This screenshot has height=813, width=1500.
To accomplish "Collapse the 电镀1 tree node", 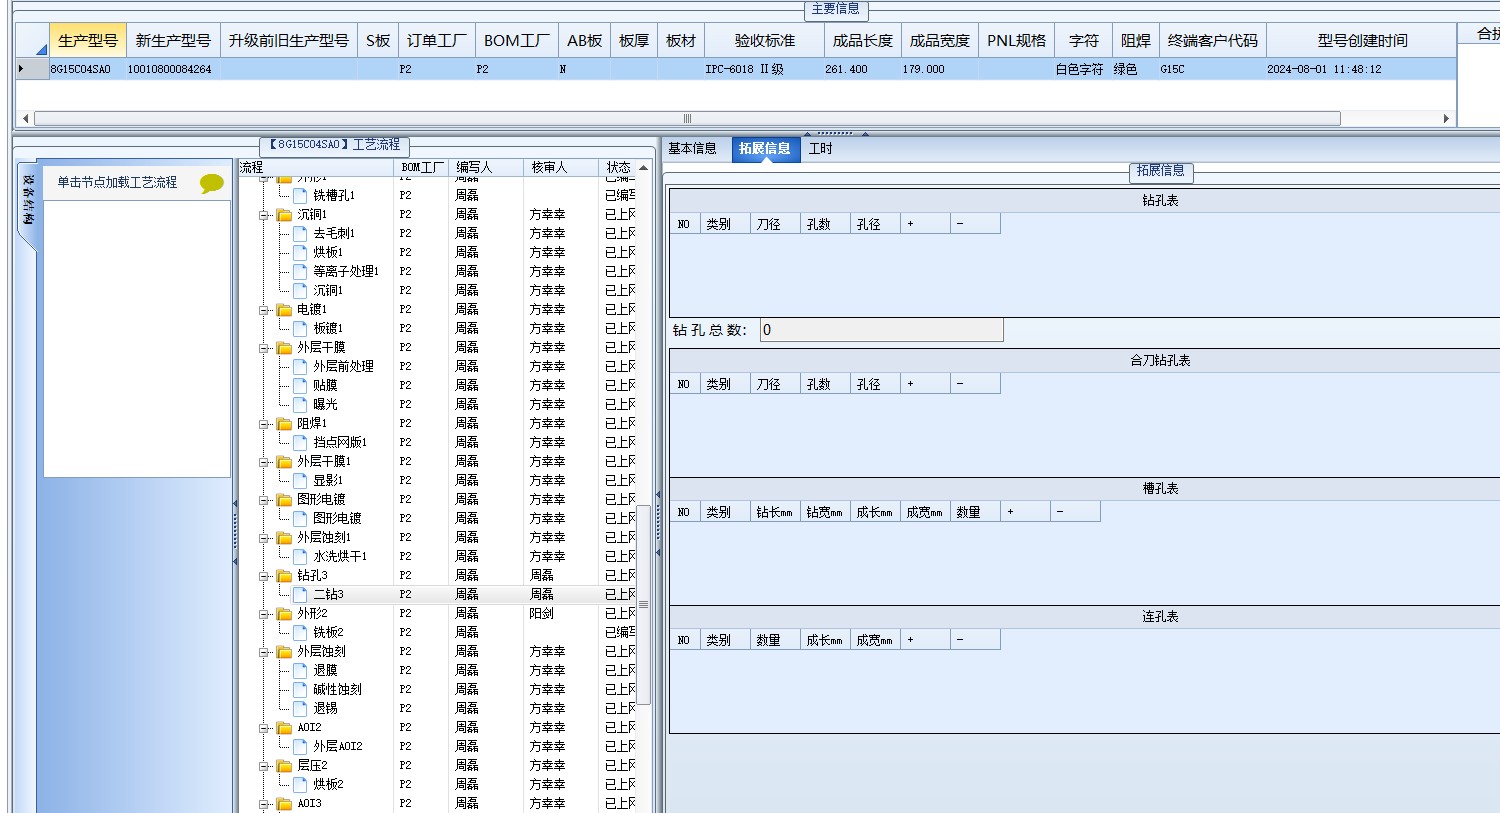I will pyautogui.click(x=265, y=310).
